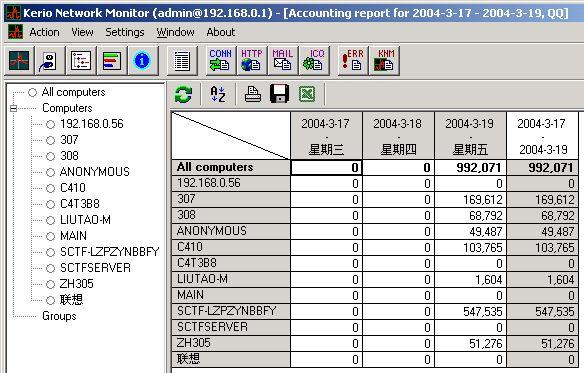Click the green refresh arrows icon

point(183,94)
